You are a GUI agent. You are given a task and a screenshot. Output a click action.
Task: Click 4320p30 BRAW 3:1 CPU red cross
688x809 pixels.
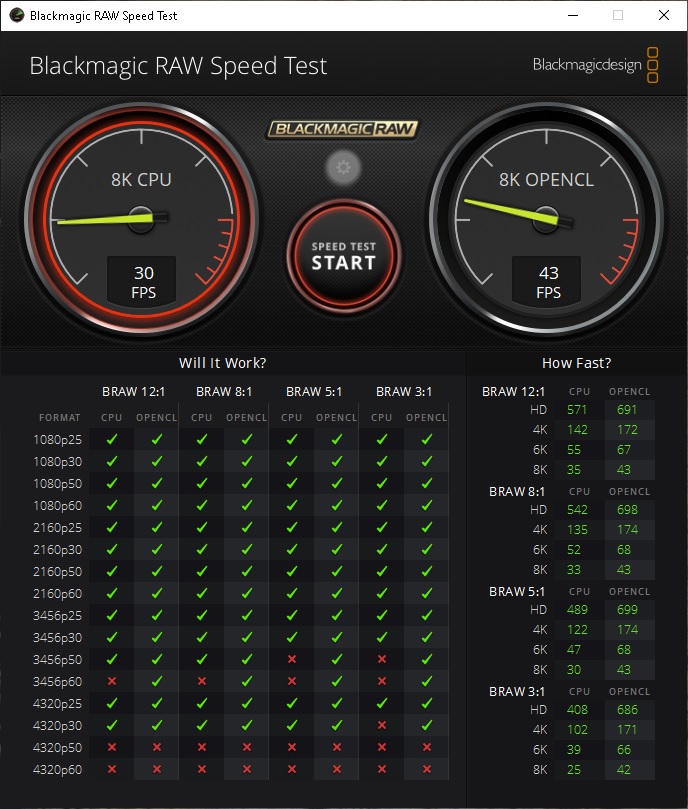(x=382, y=725)
